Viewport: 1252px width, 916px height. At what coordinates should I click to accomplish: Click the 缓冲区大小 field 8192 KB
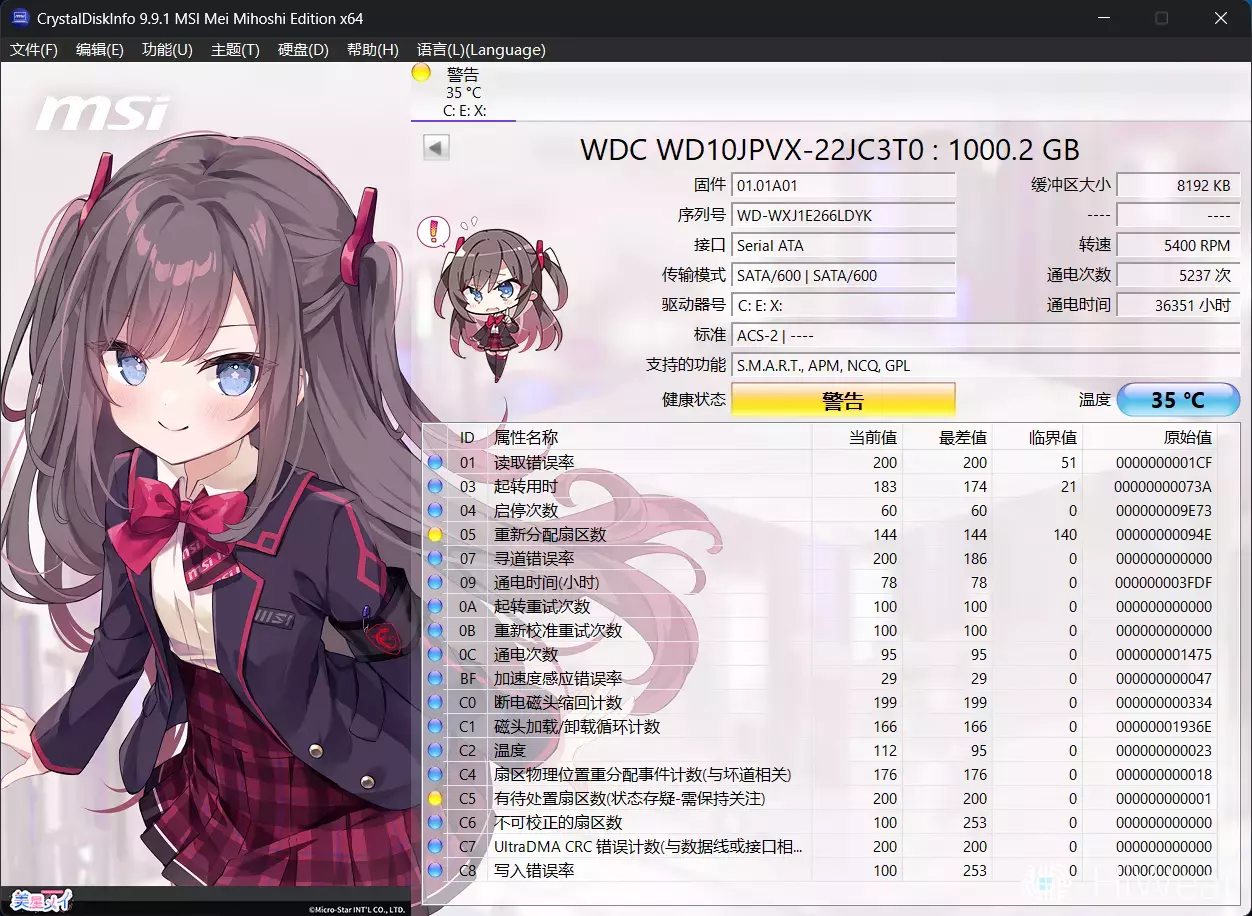click(1178, 185)
